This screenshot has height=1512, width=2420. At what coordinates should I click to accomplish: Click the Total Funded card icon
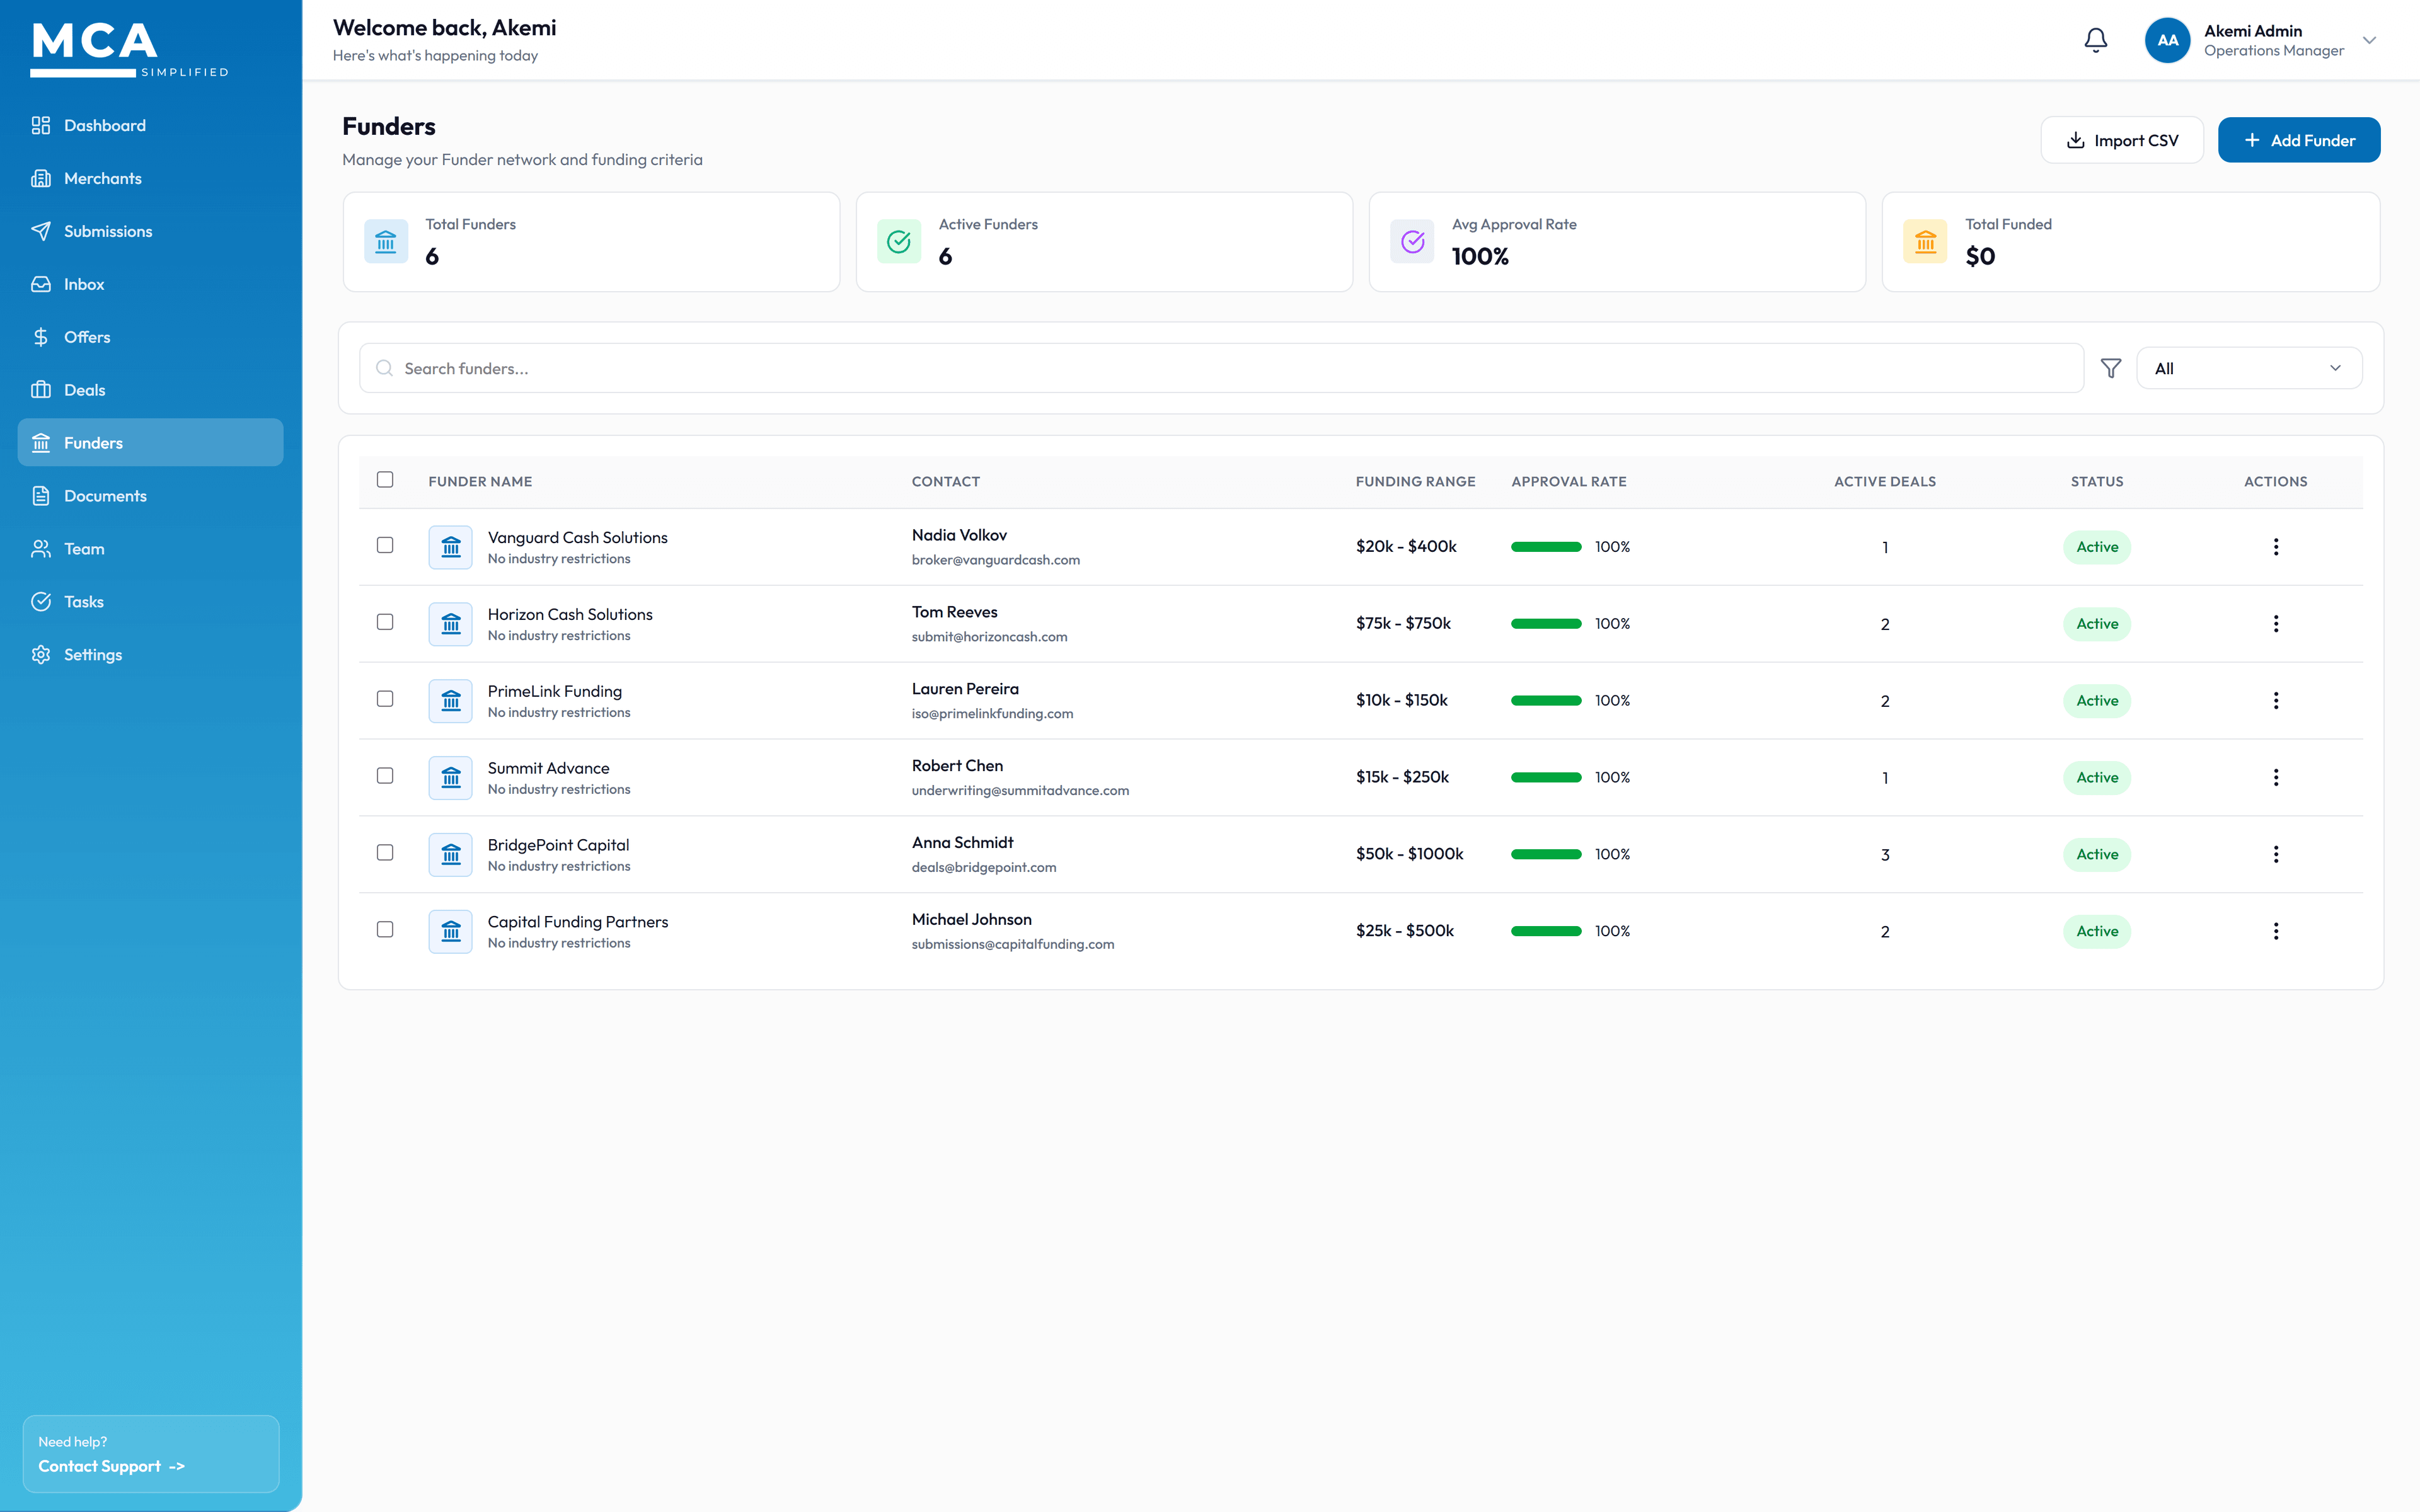[1925, 241]
